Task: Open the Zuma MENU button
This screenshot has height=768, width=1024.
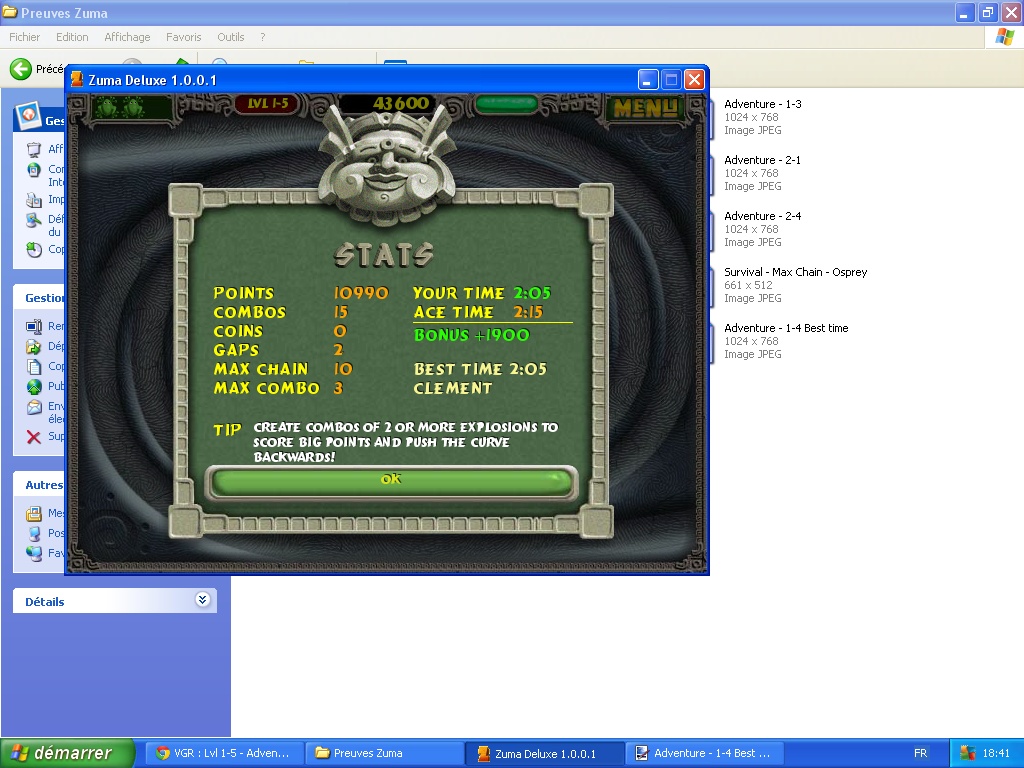Action: click(645, 108)
